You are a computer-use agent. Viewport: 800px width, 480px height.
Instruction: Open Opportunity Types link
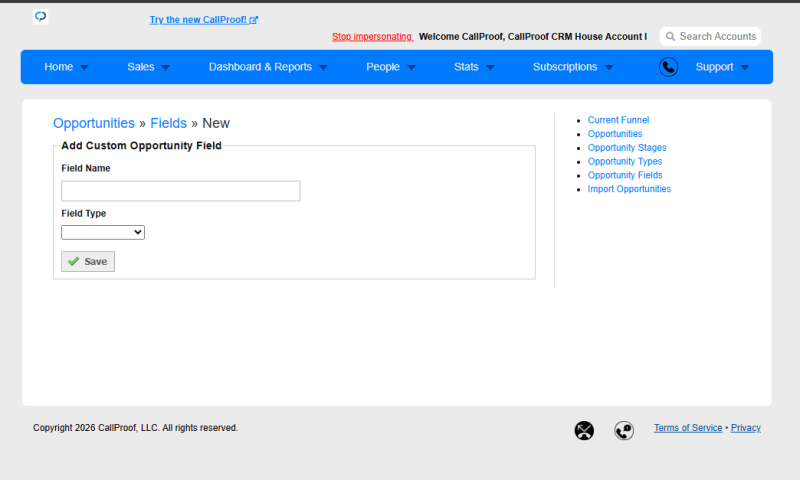point(624,161)
